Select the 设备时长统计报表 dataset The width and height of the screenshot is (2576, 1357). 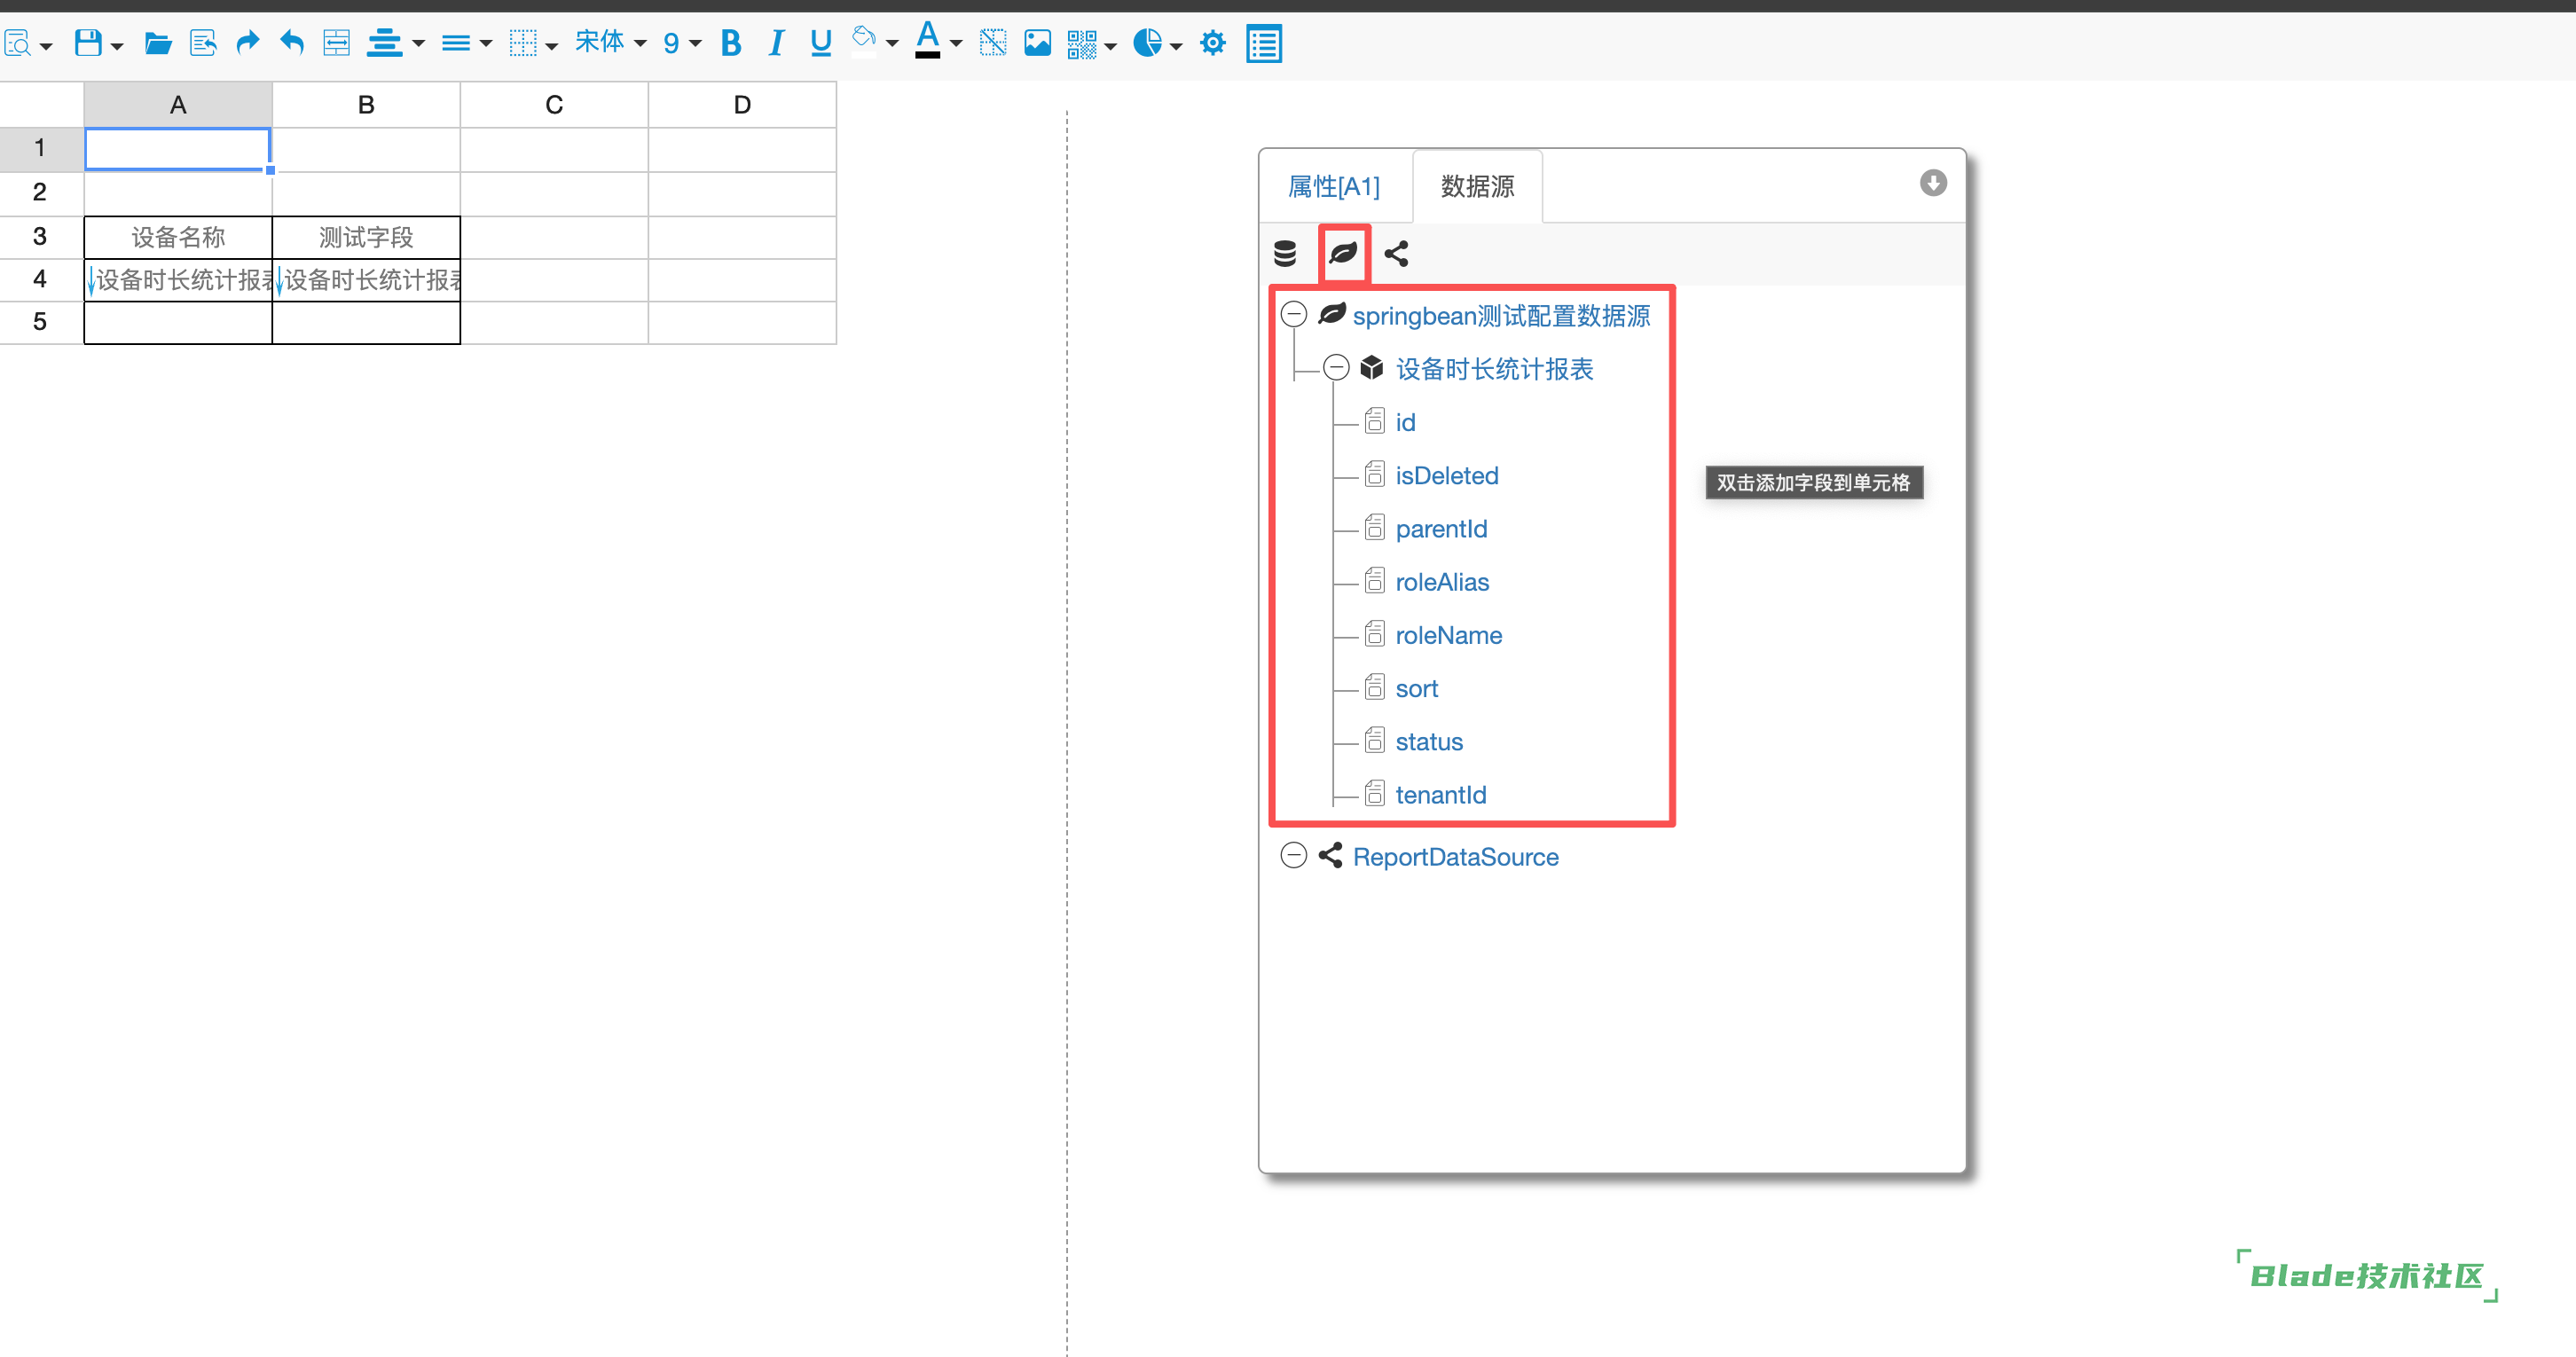pyautogui.click(x=1494, y=369)
